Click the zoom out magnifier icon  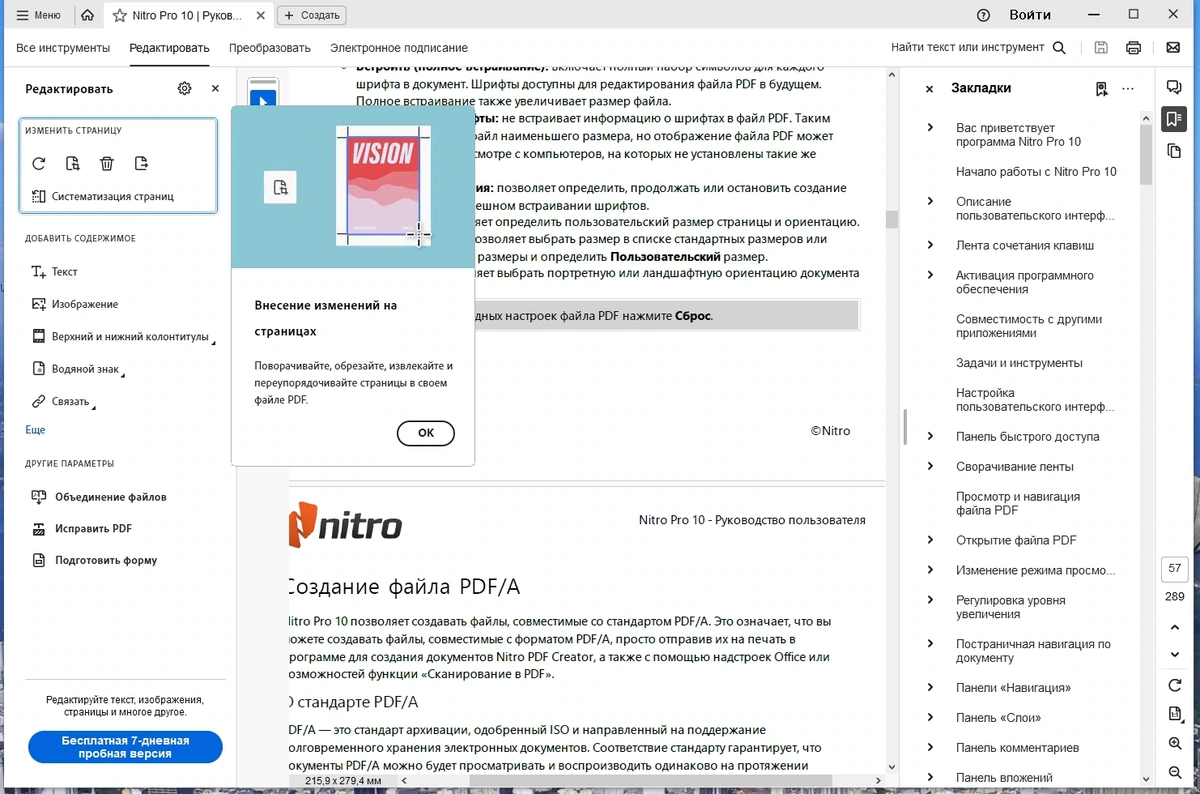point(1175,773)
